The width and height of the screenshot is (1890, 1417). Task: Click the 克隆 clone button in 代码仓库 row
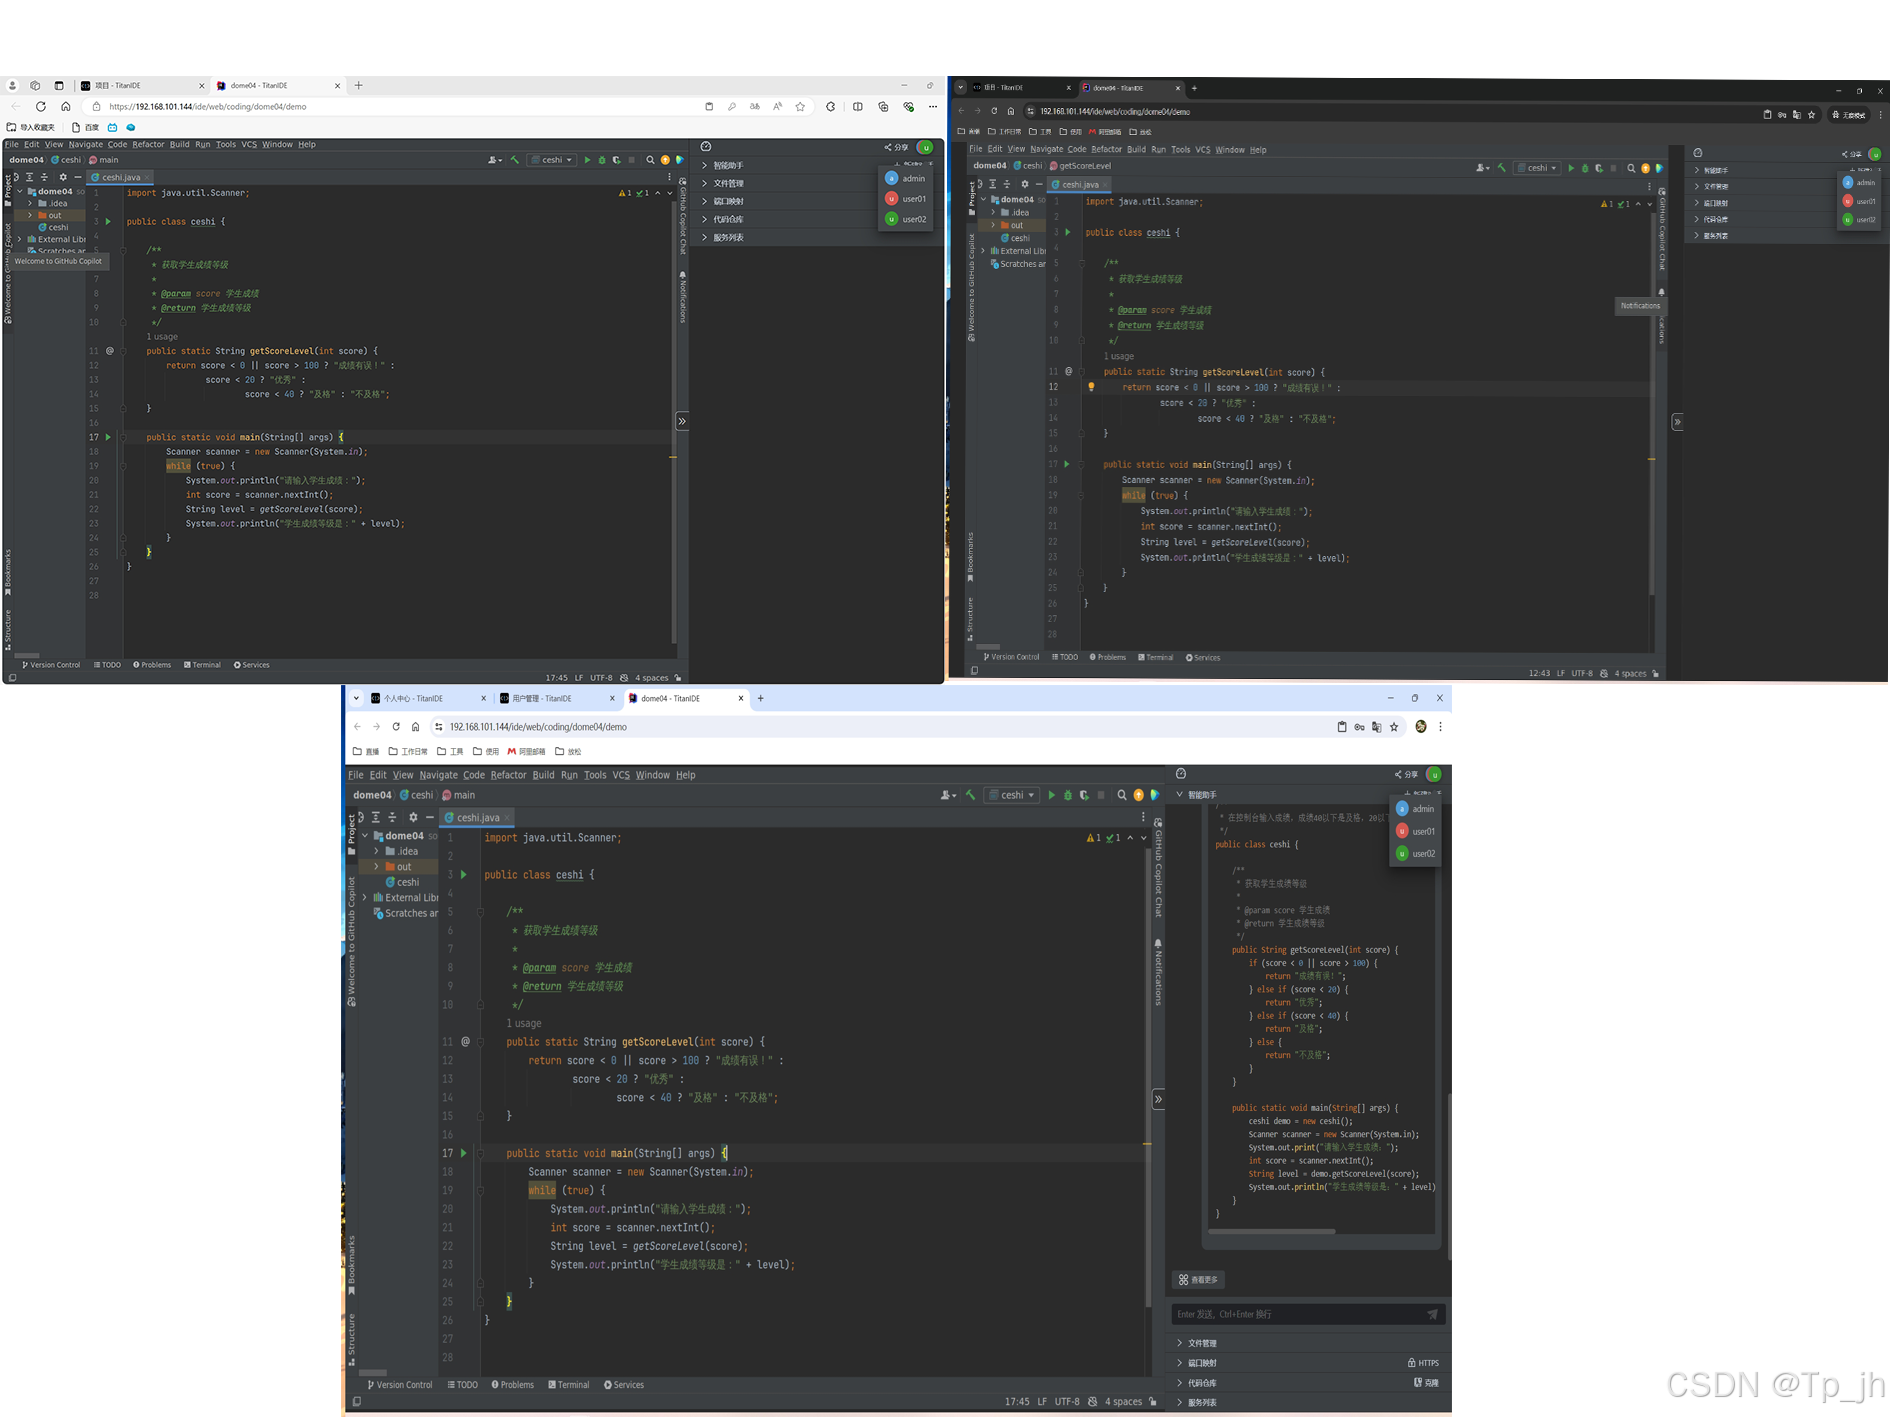coord(1426,1383)
